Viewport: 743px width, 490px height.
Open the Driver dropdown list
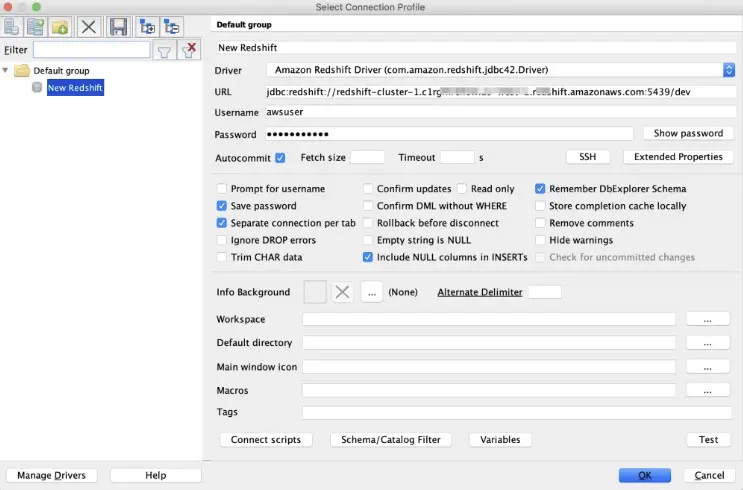click(x=729, y=70)
